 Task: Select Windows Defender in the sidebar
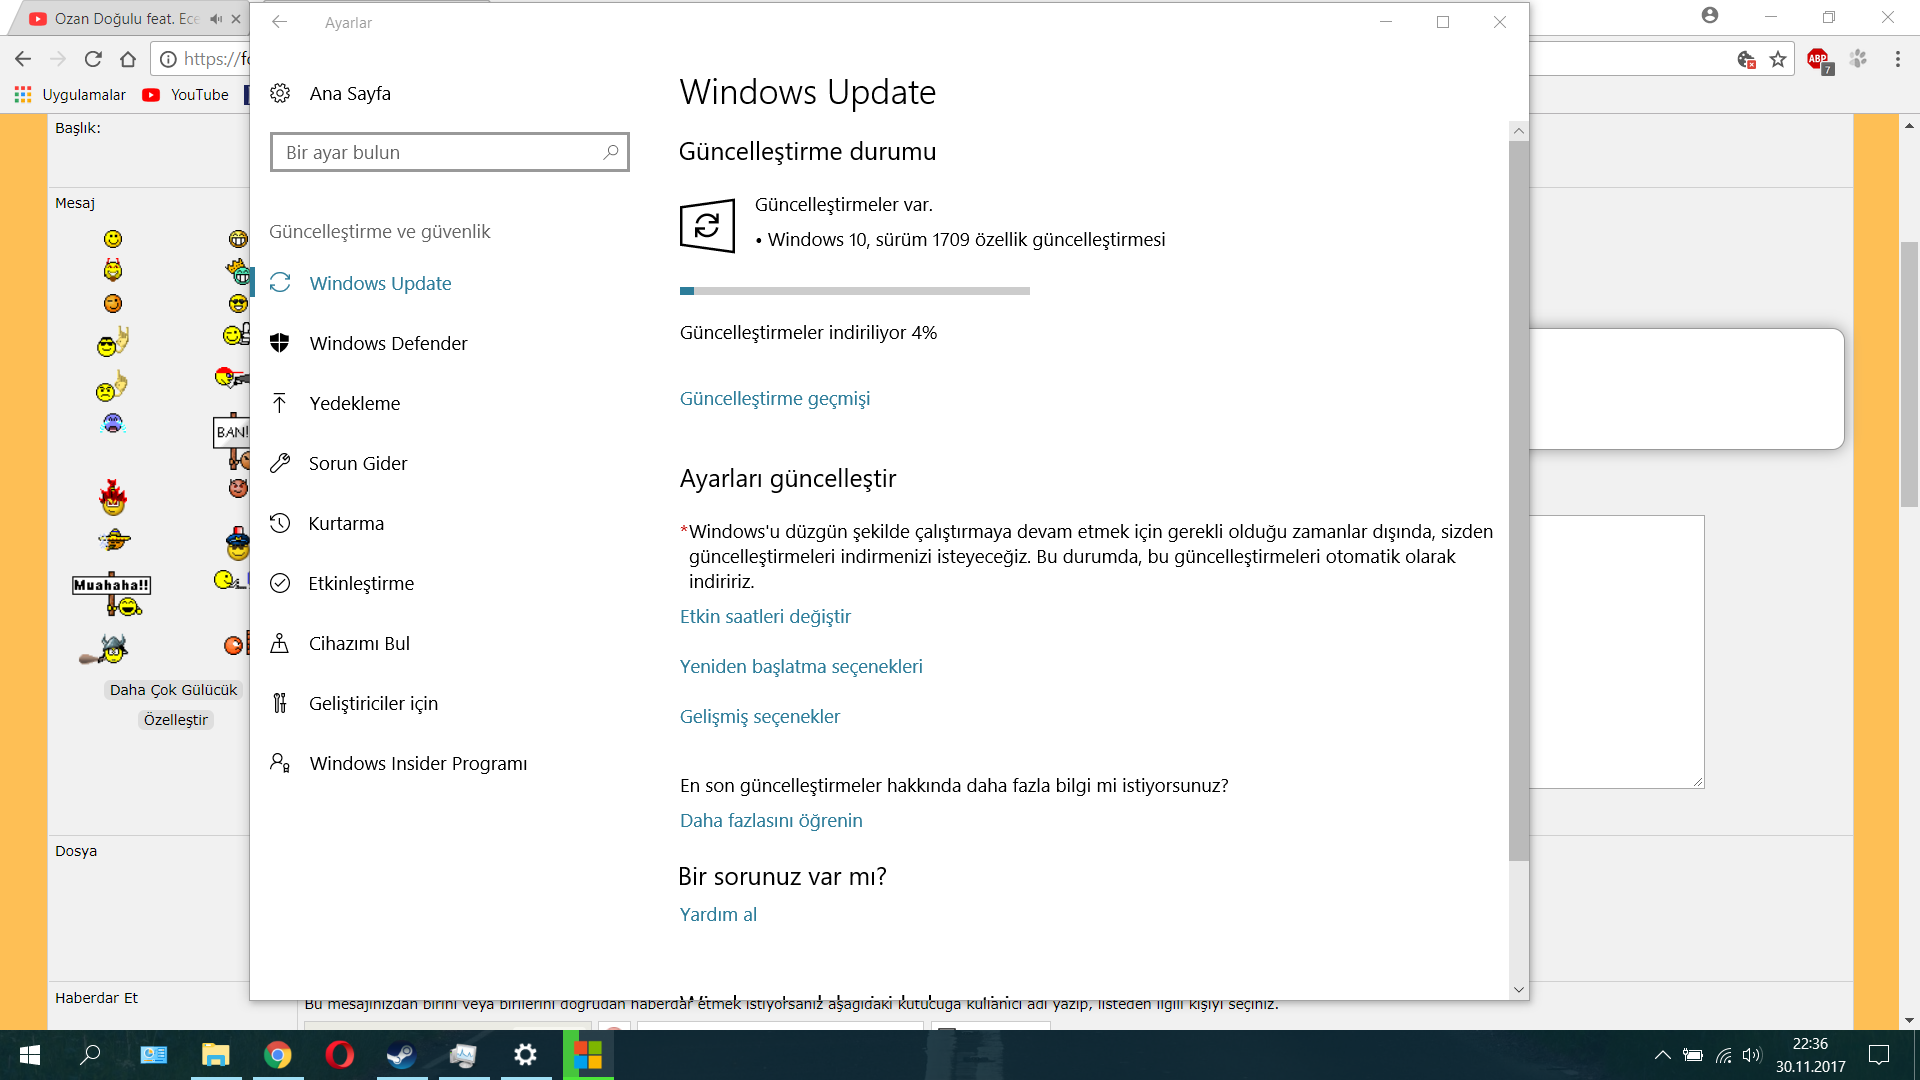(x=440, y=343)
